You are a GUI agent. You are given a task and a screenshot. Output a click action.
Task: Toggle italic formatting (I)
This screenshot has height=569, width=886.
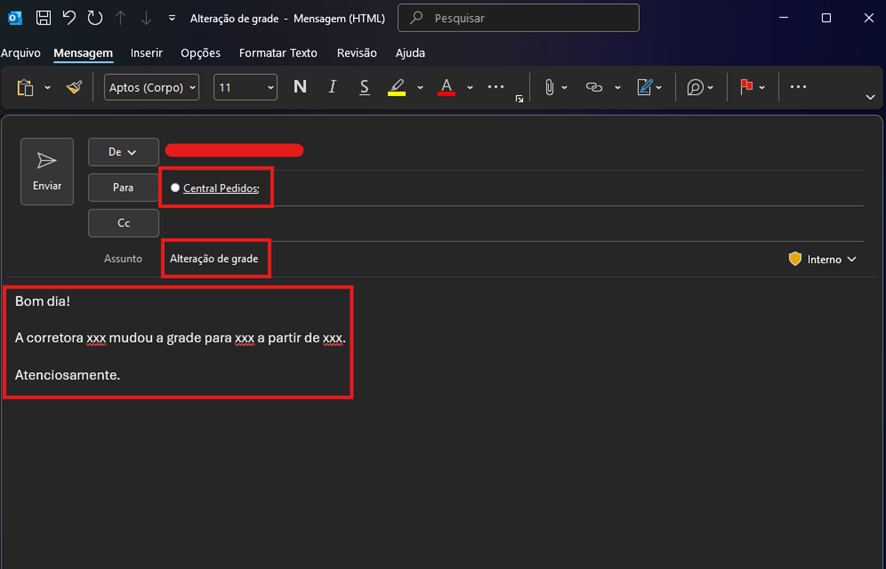[333, 88]
